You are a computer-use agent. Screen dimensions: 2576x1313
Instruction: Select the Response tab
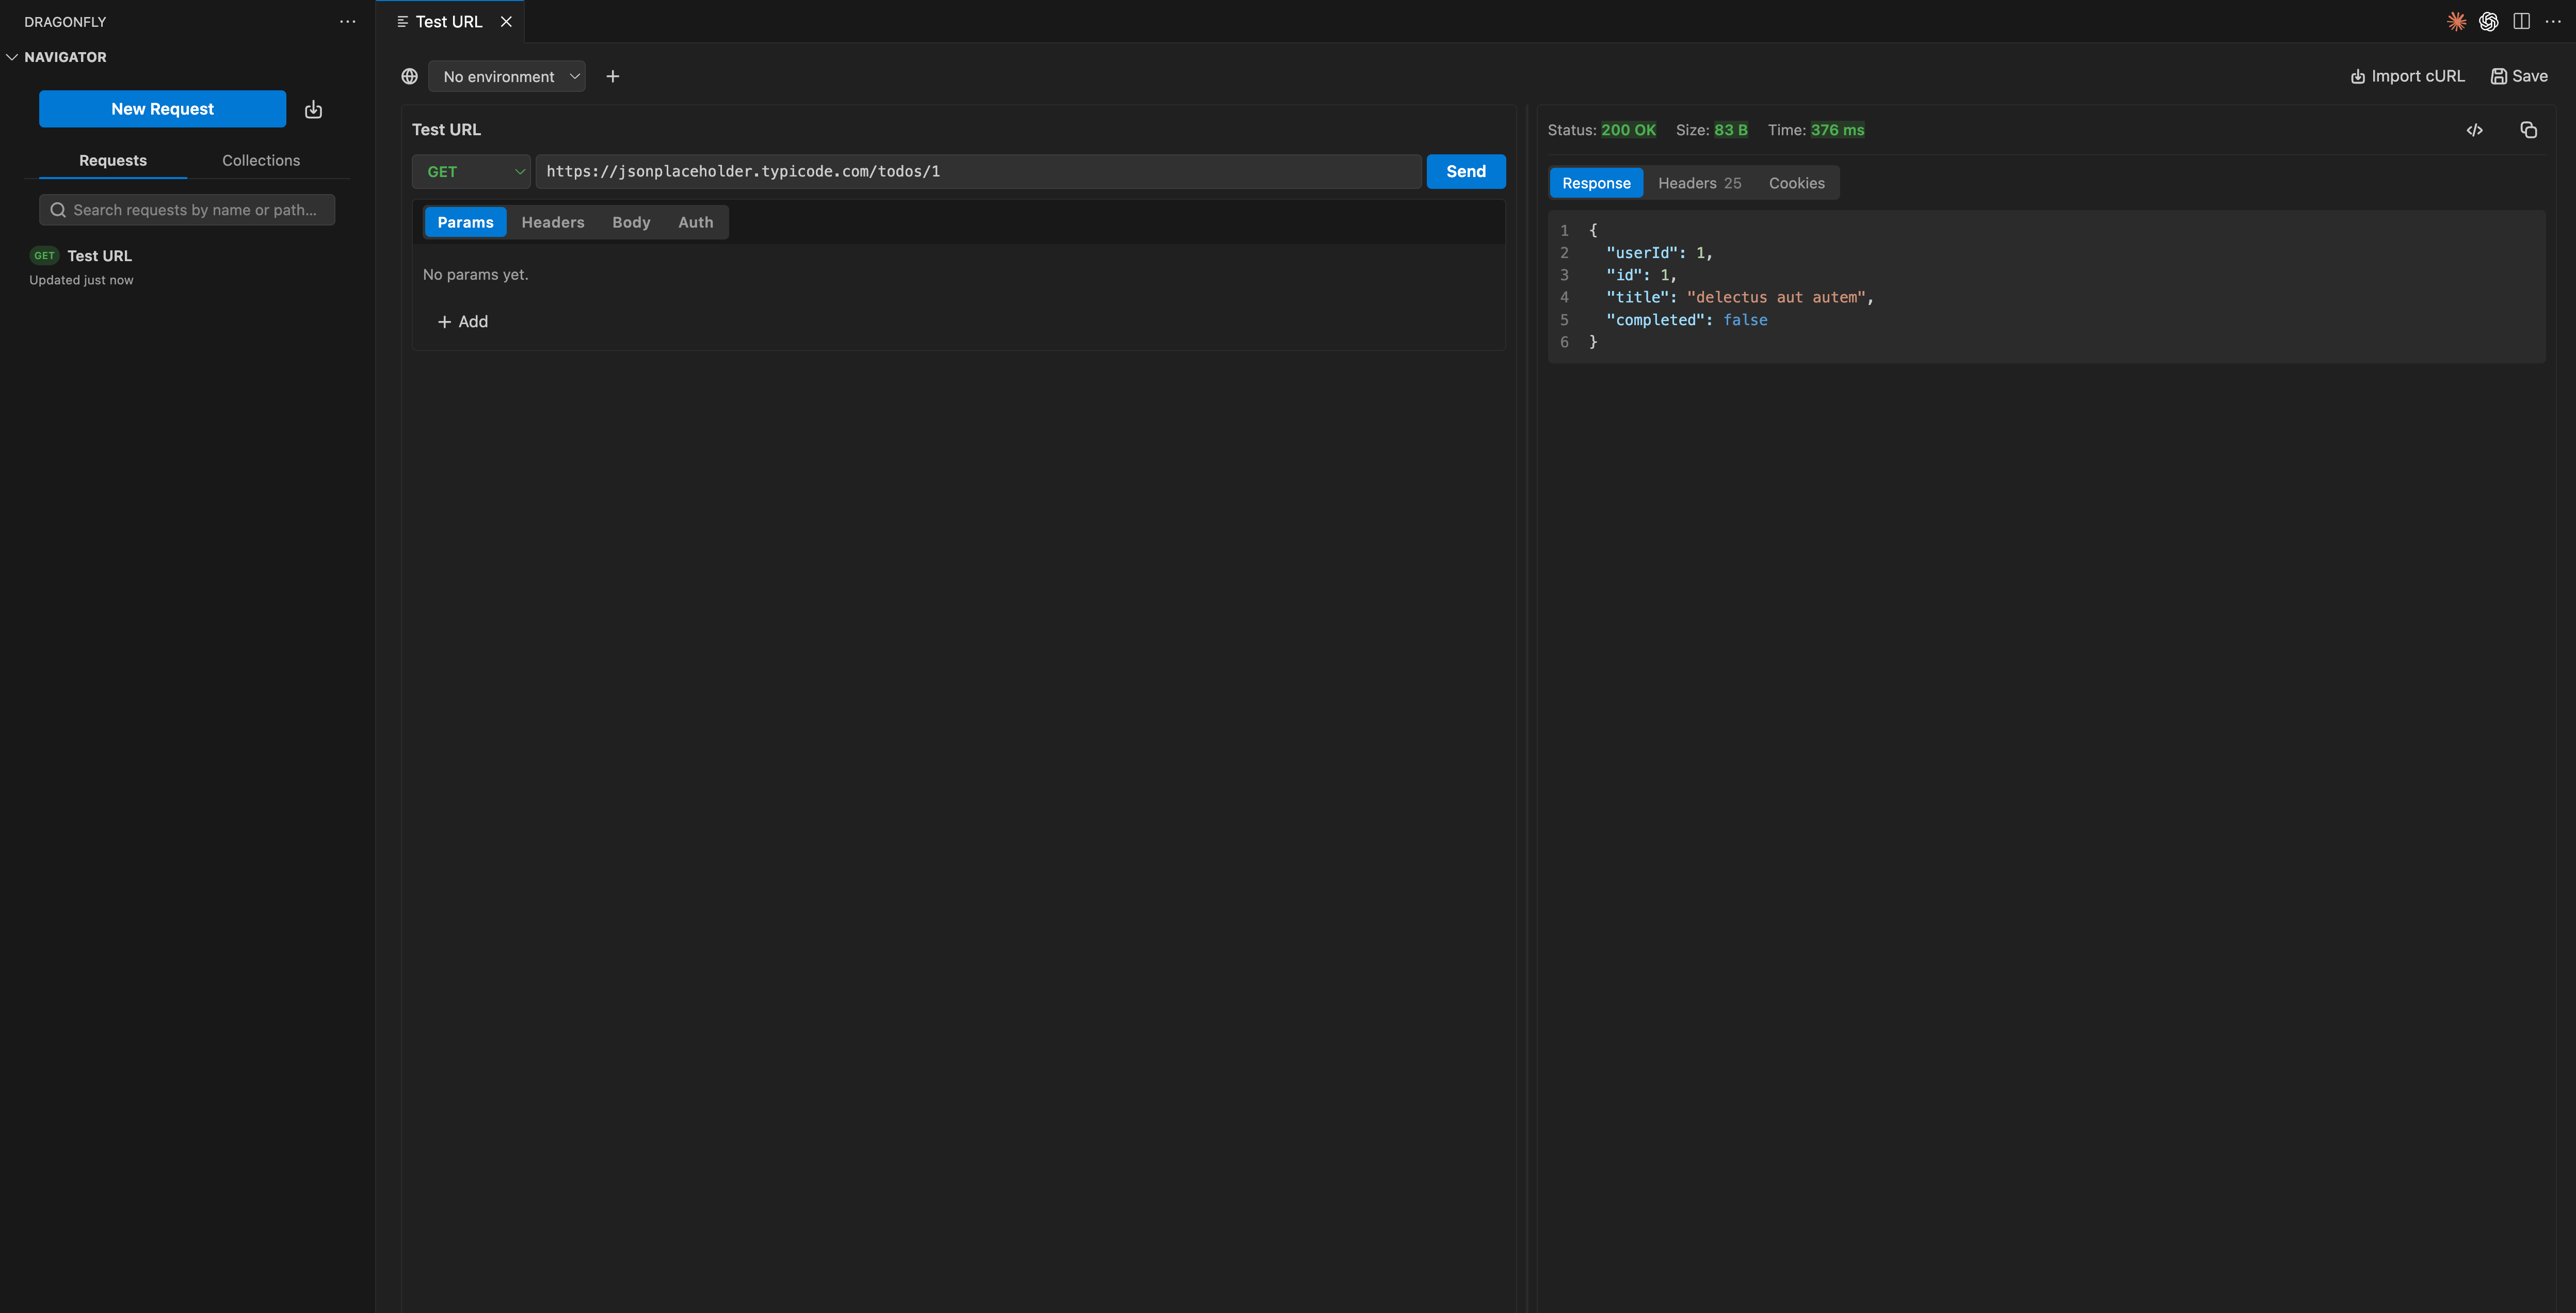click(1596, 183)
